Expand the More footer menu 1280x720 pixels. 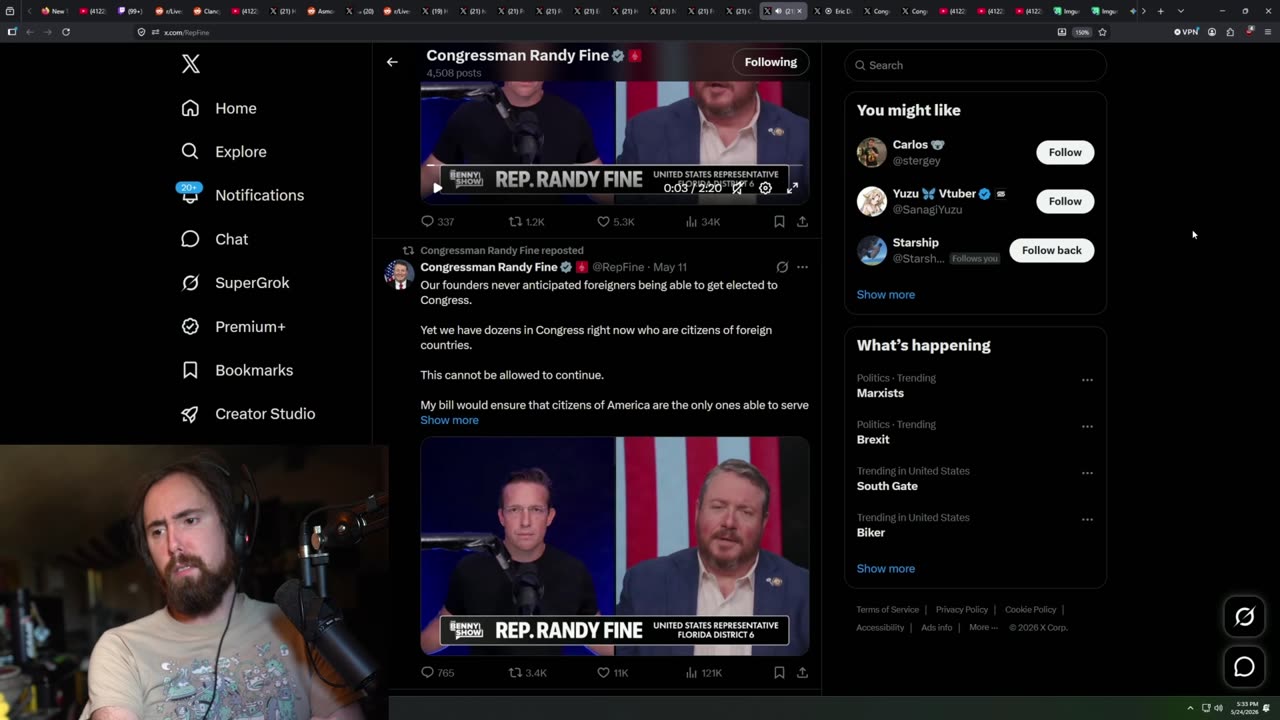click(x=981, y=627)
